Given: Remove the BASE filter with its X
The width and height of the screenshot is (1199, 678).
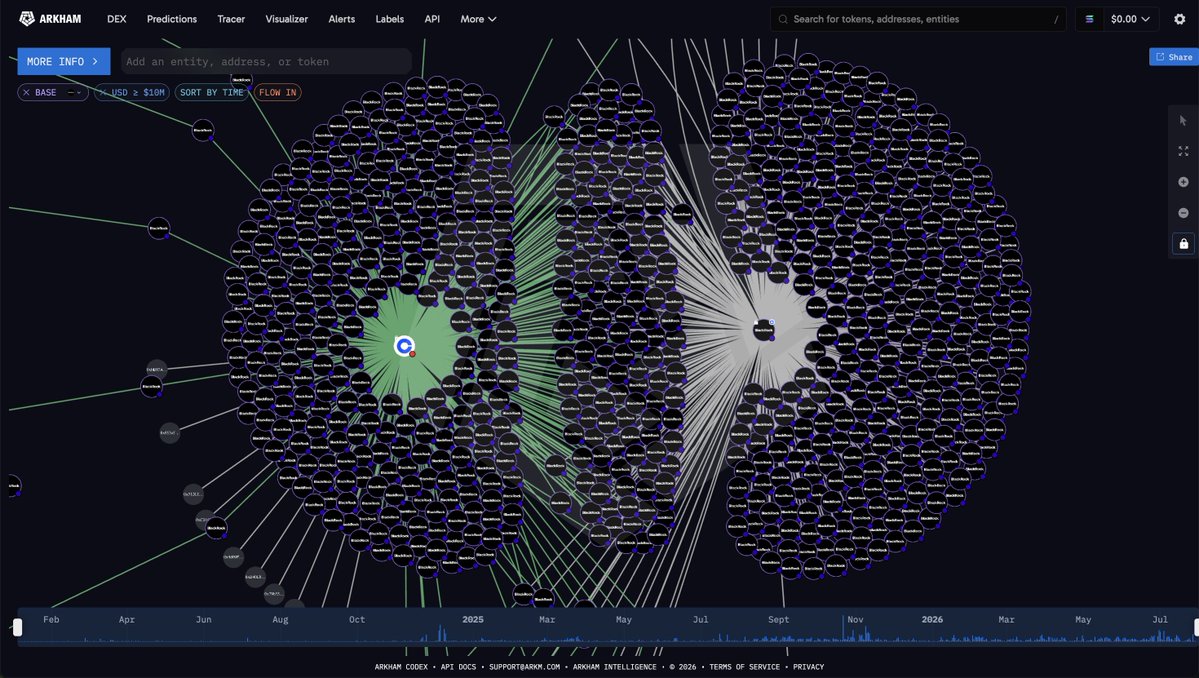Looking at the screenshot, I should [26, 92].
